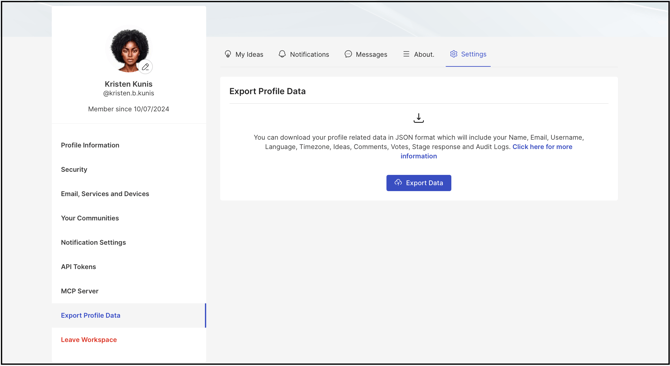Click the Kristen Kunis name text
This screenshot has width=670, height=366.
129,84
